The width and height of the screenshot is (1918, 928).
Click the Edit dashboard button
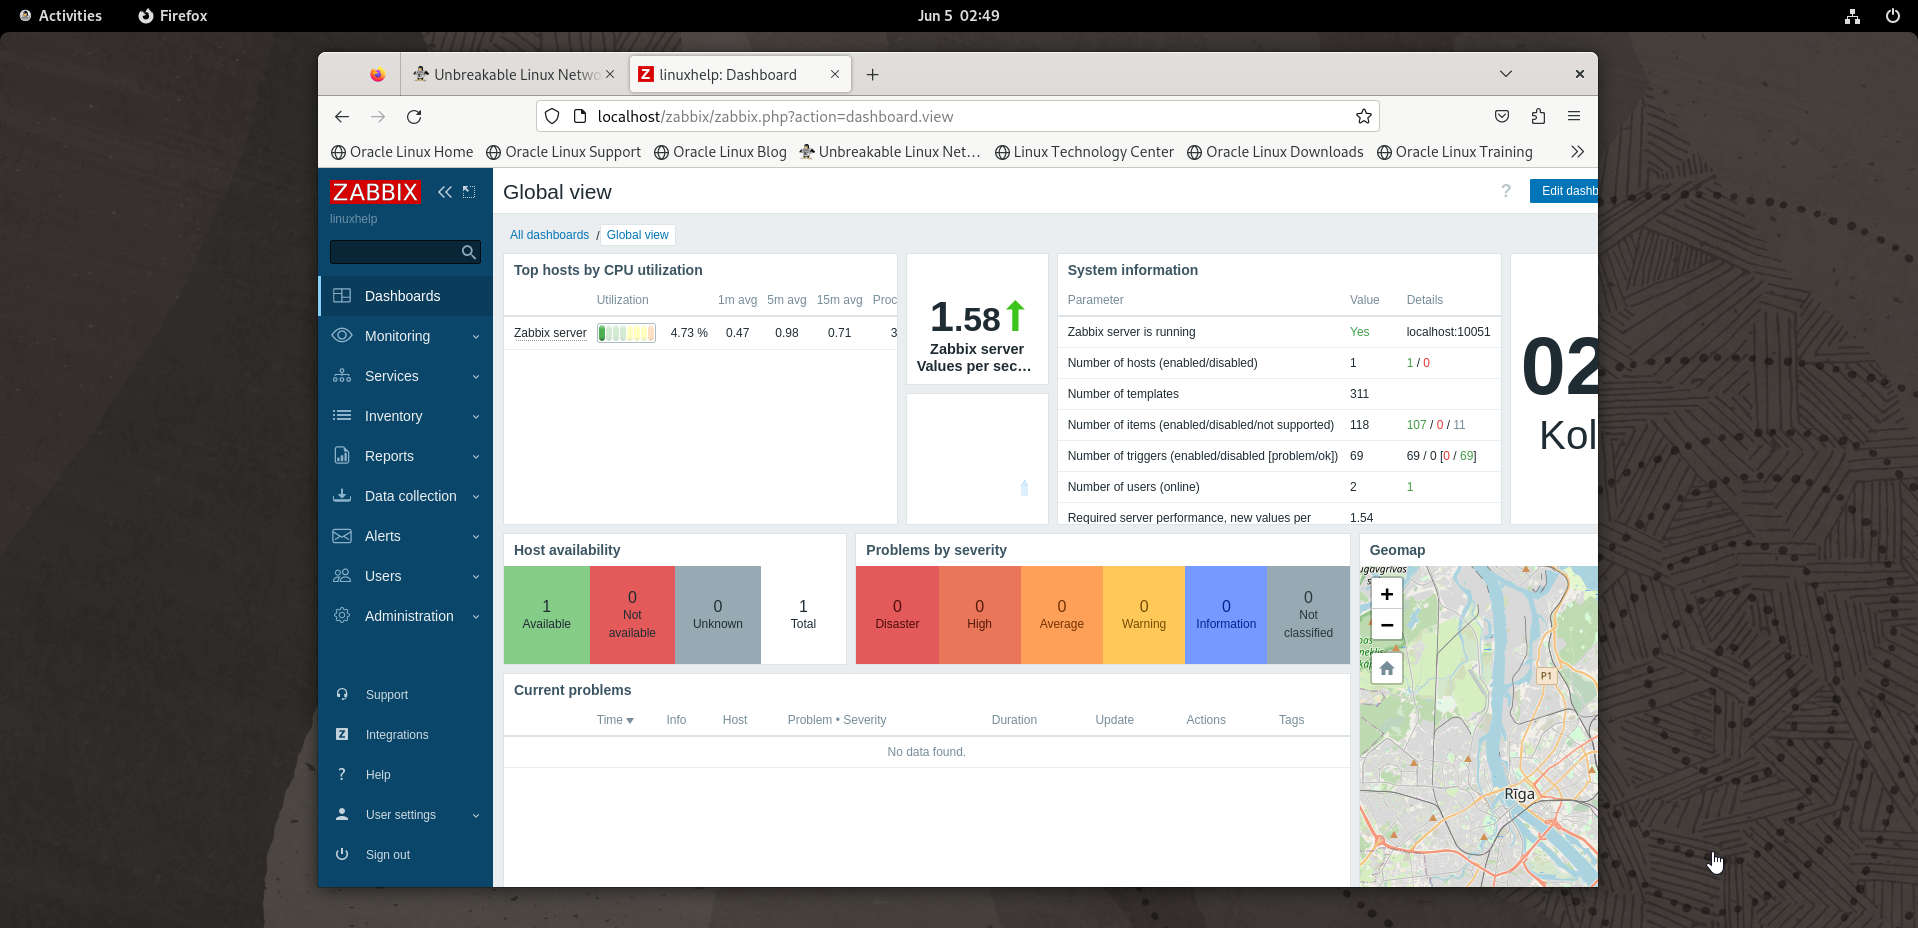pos(1564,191)
